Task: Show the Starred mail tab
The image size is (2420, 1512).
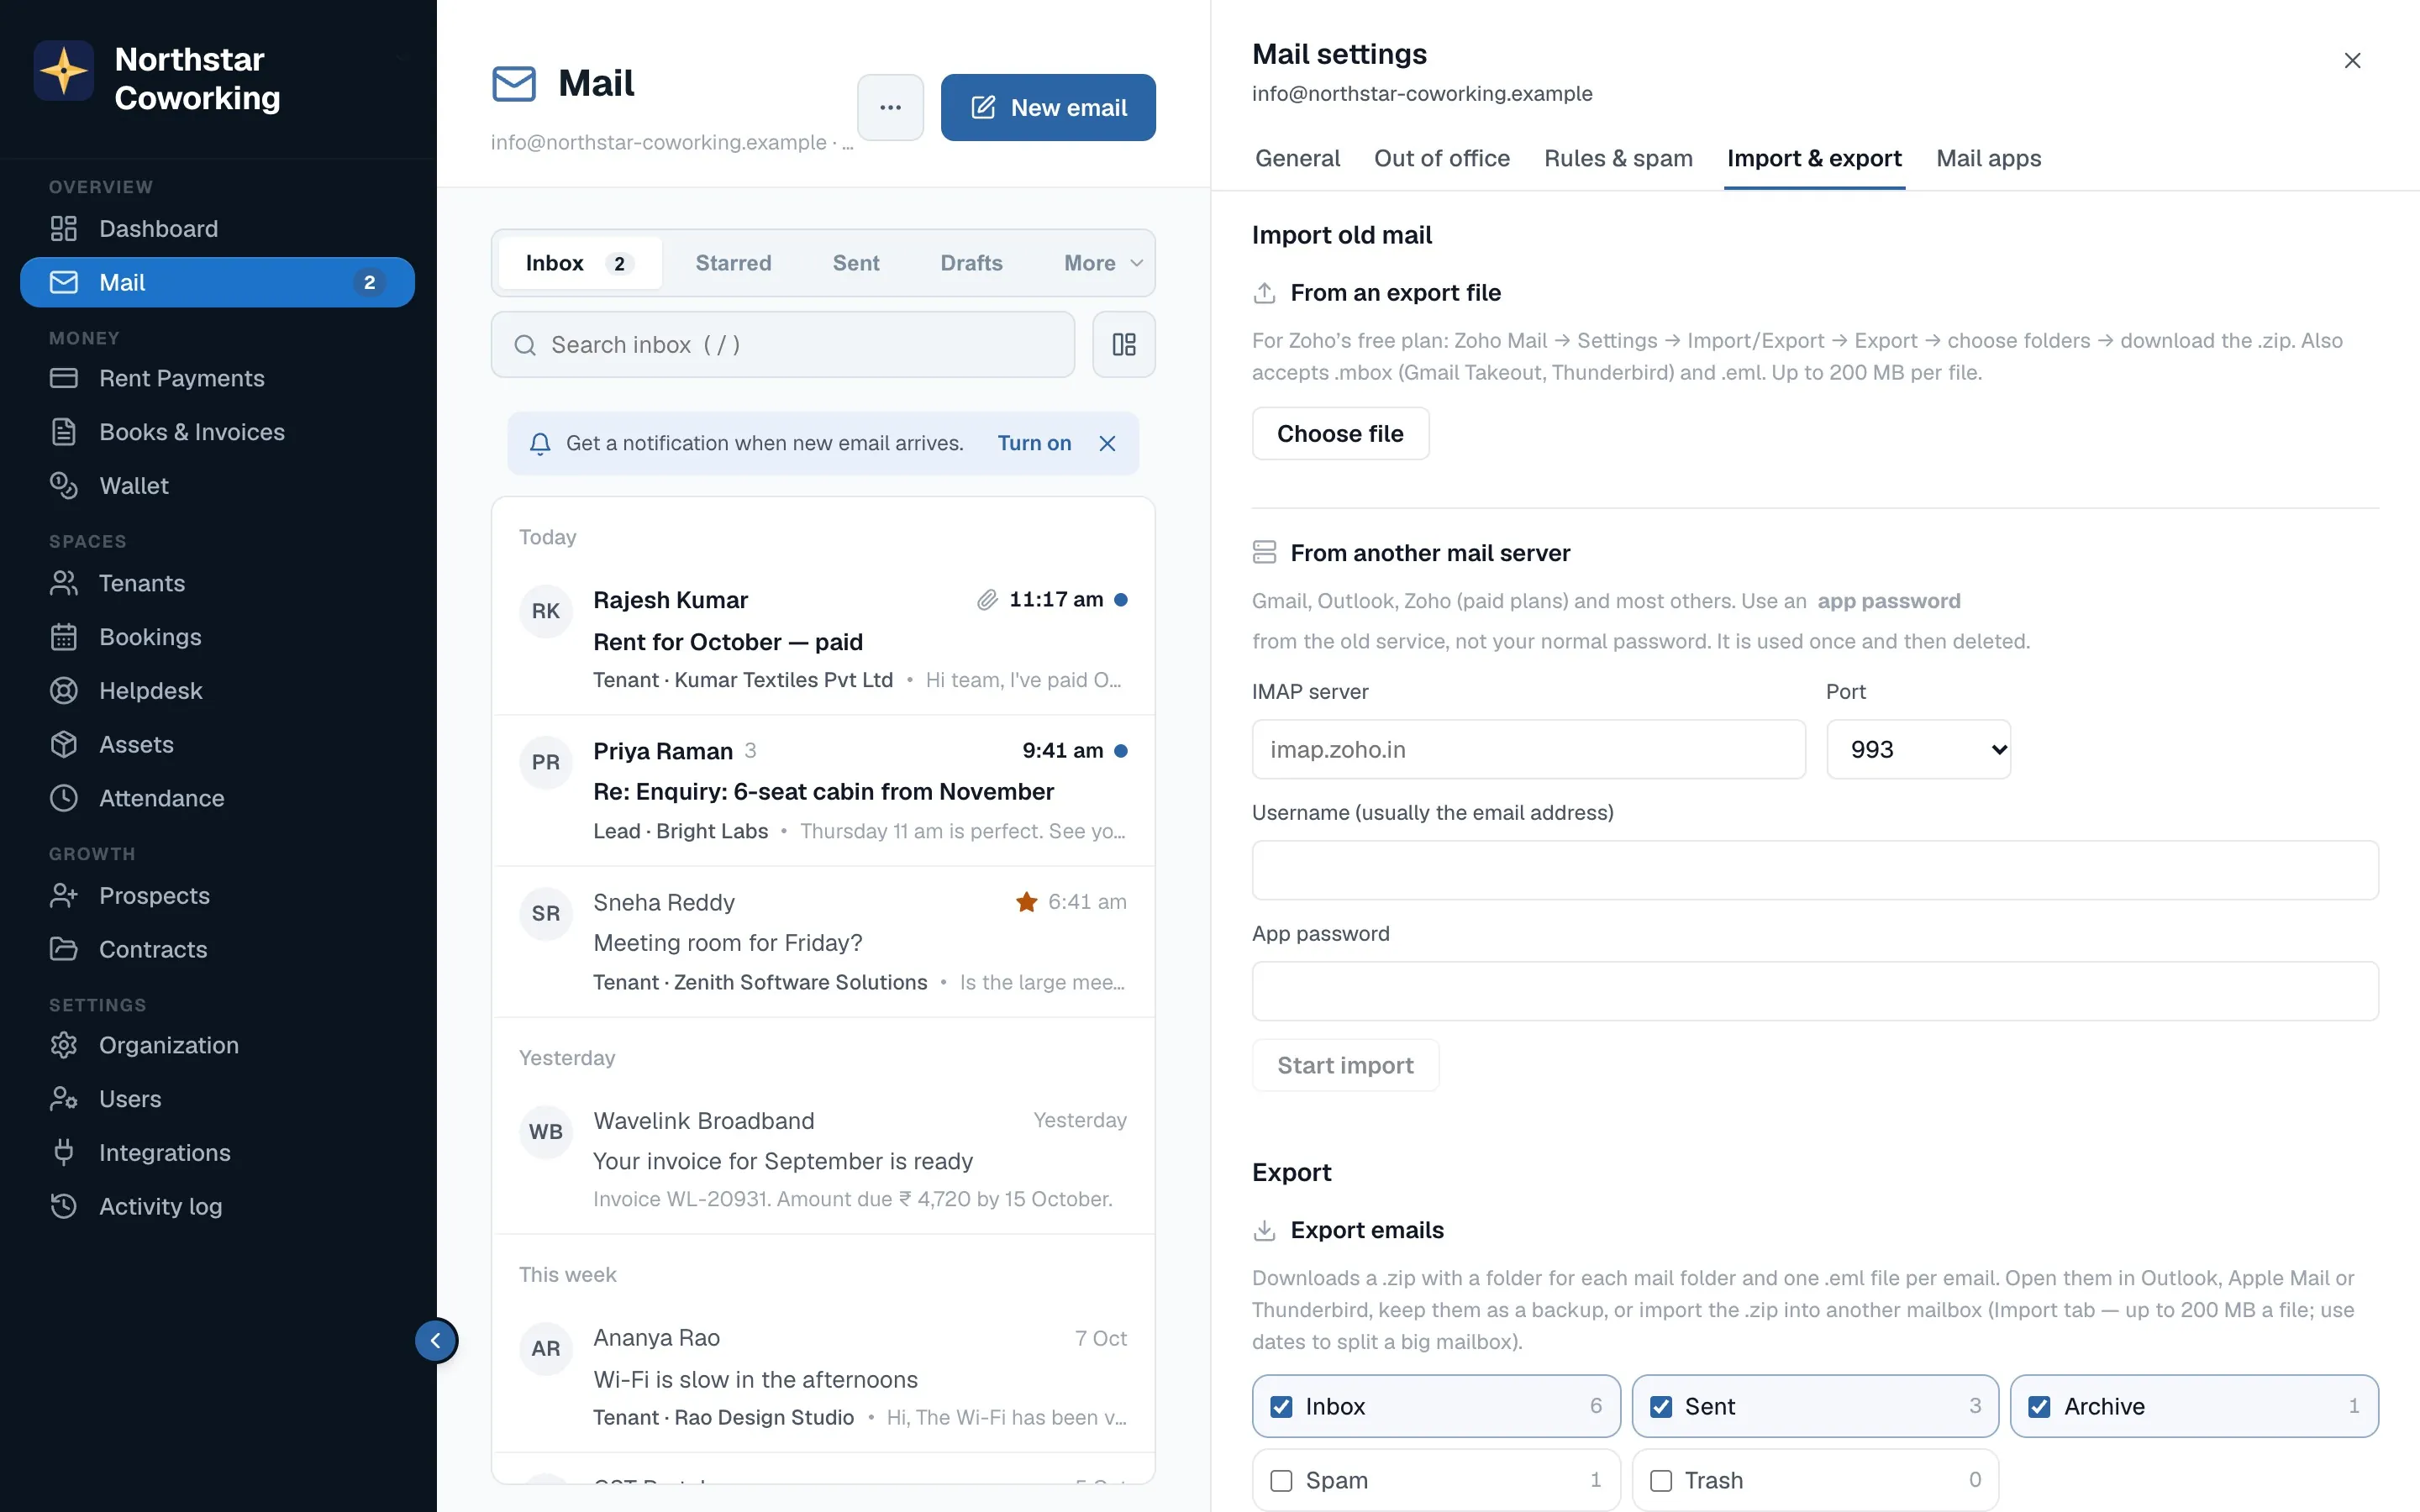Action: tap(733, 263)
